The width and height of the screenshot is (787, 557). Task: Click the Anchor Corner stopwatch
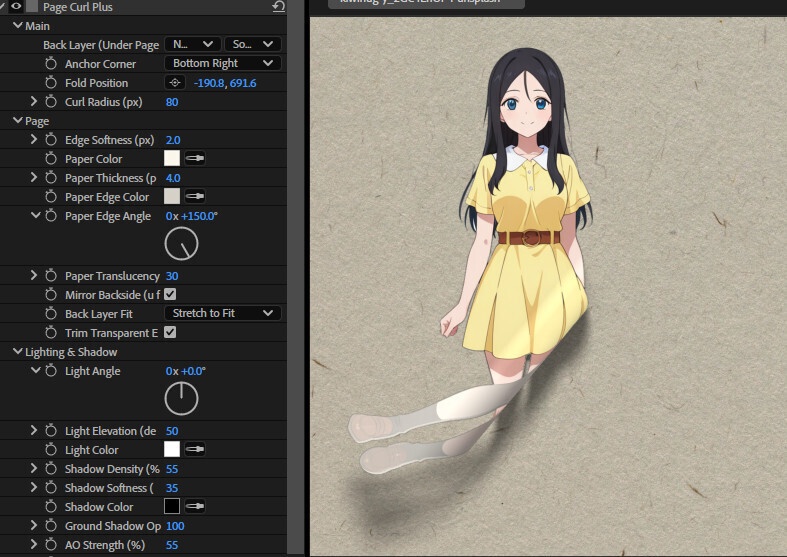pyautogui.click(x=51, y=64)
